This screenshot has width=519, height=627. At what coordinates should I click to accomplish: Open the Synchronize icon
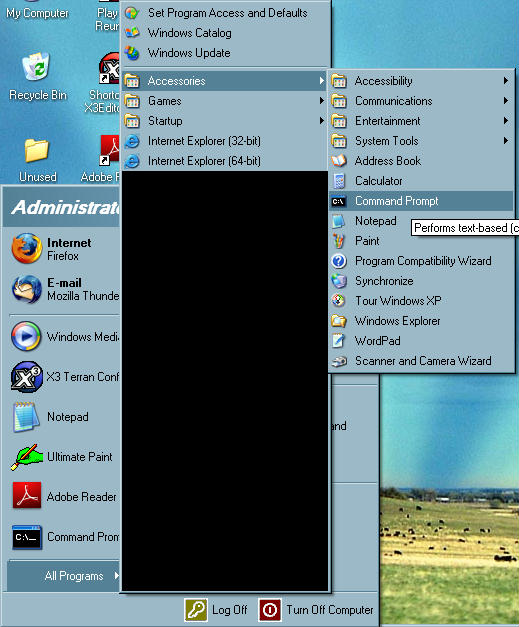click(339, 281)
